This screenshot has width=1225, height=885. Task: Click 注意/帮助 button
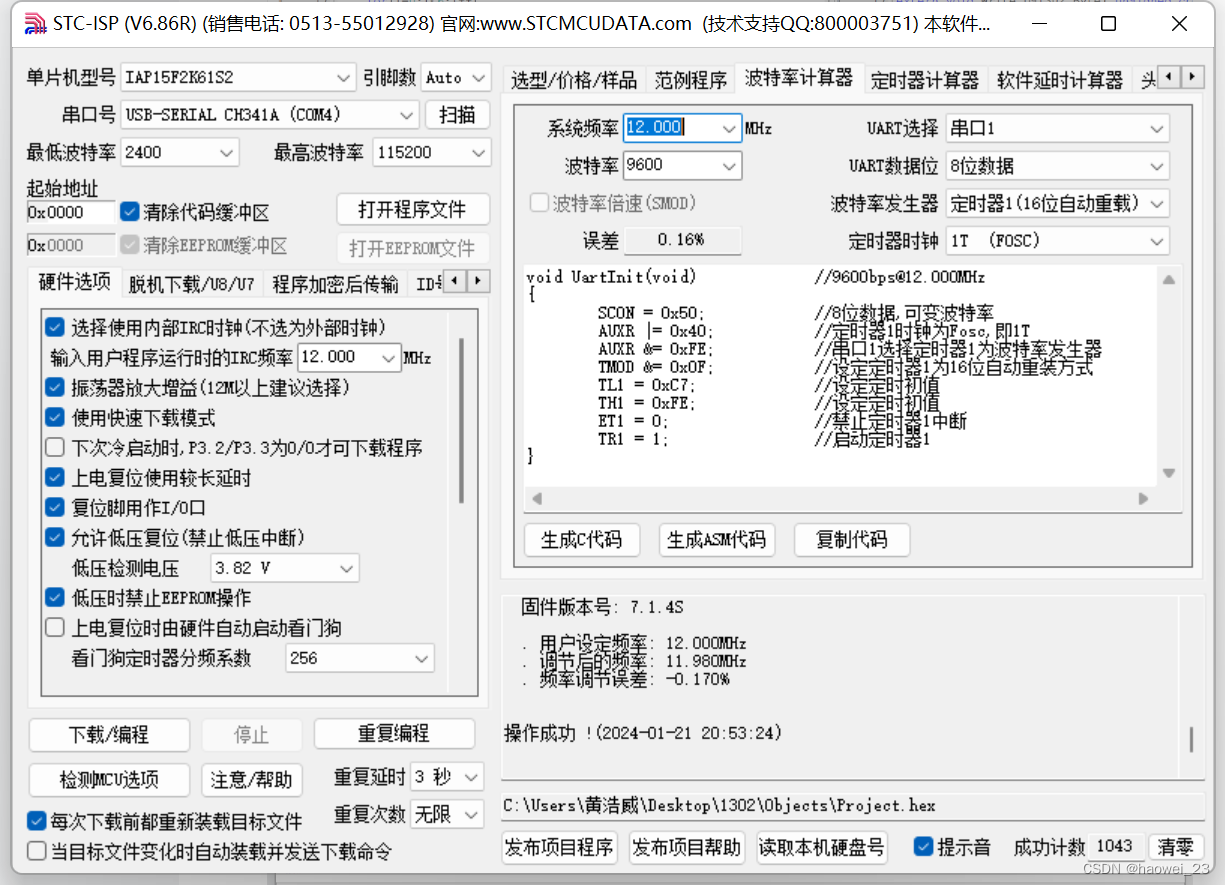coord(251,780)
